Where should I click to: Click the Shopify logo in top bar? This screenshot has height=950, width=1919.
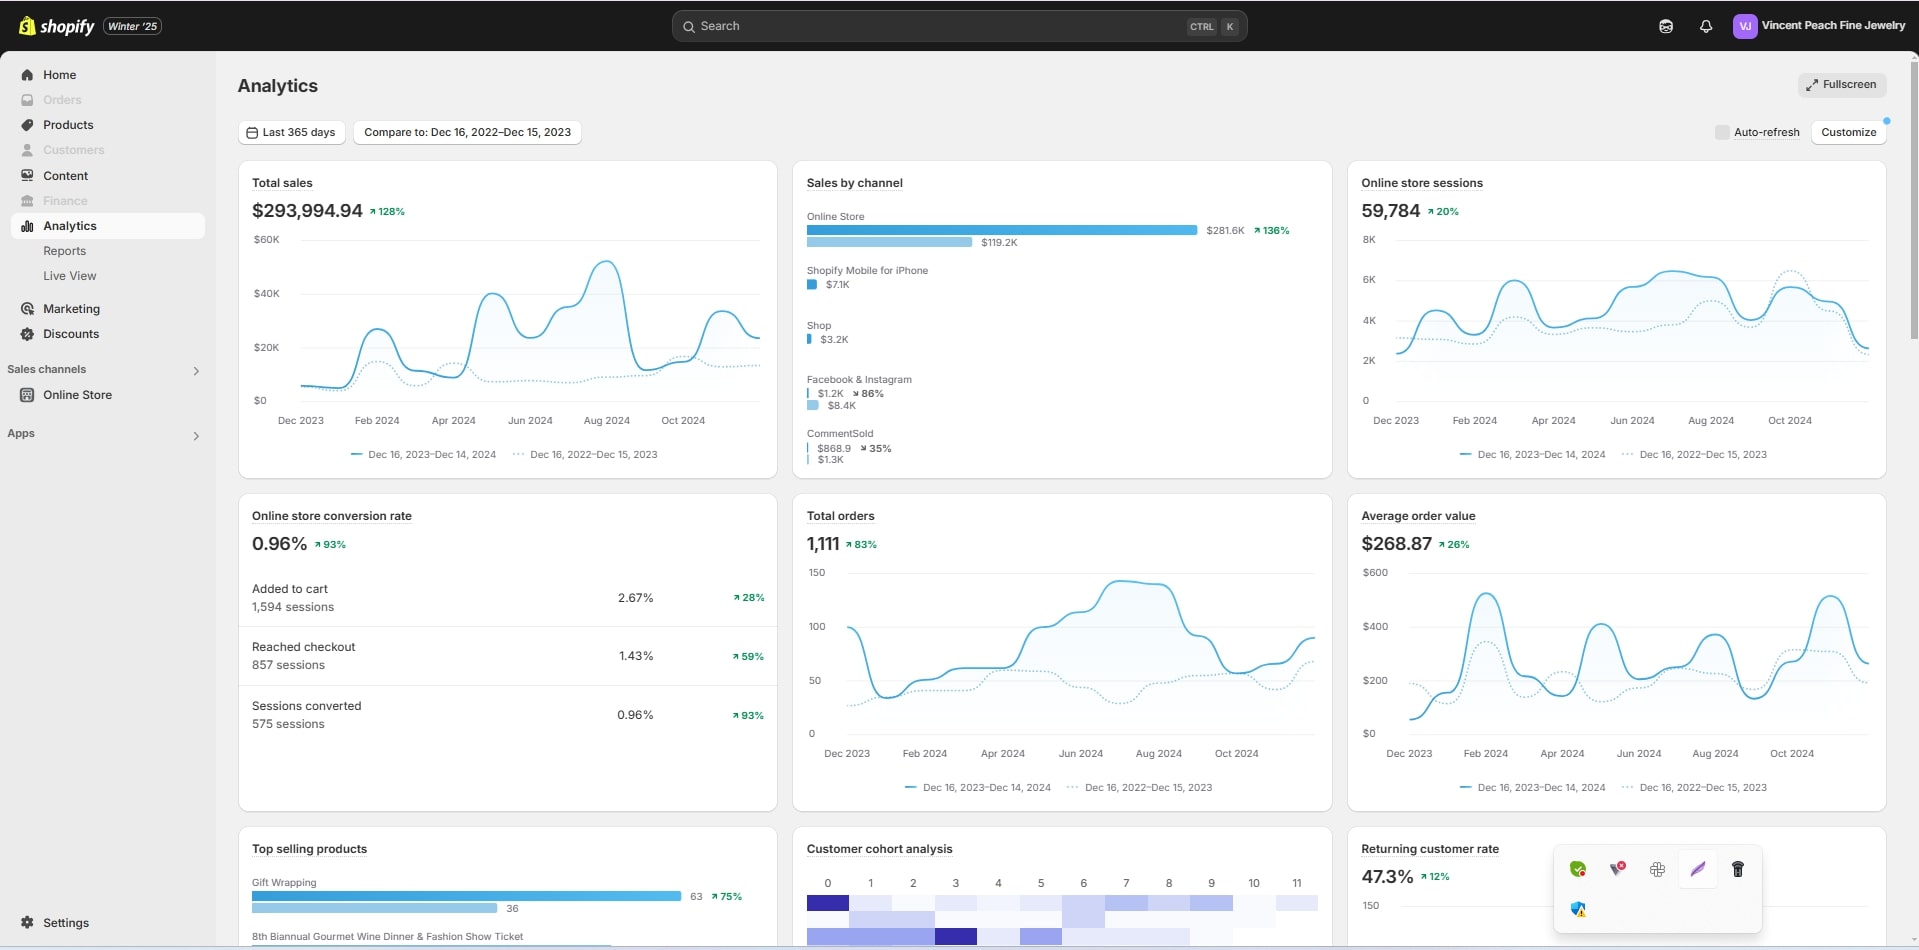56,26
